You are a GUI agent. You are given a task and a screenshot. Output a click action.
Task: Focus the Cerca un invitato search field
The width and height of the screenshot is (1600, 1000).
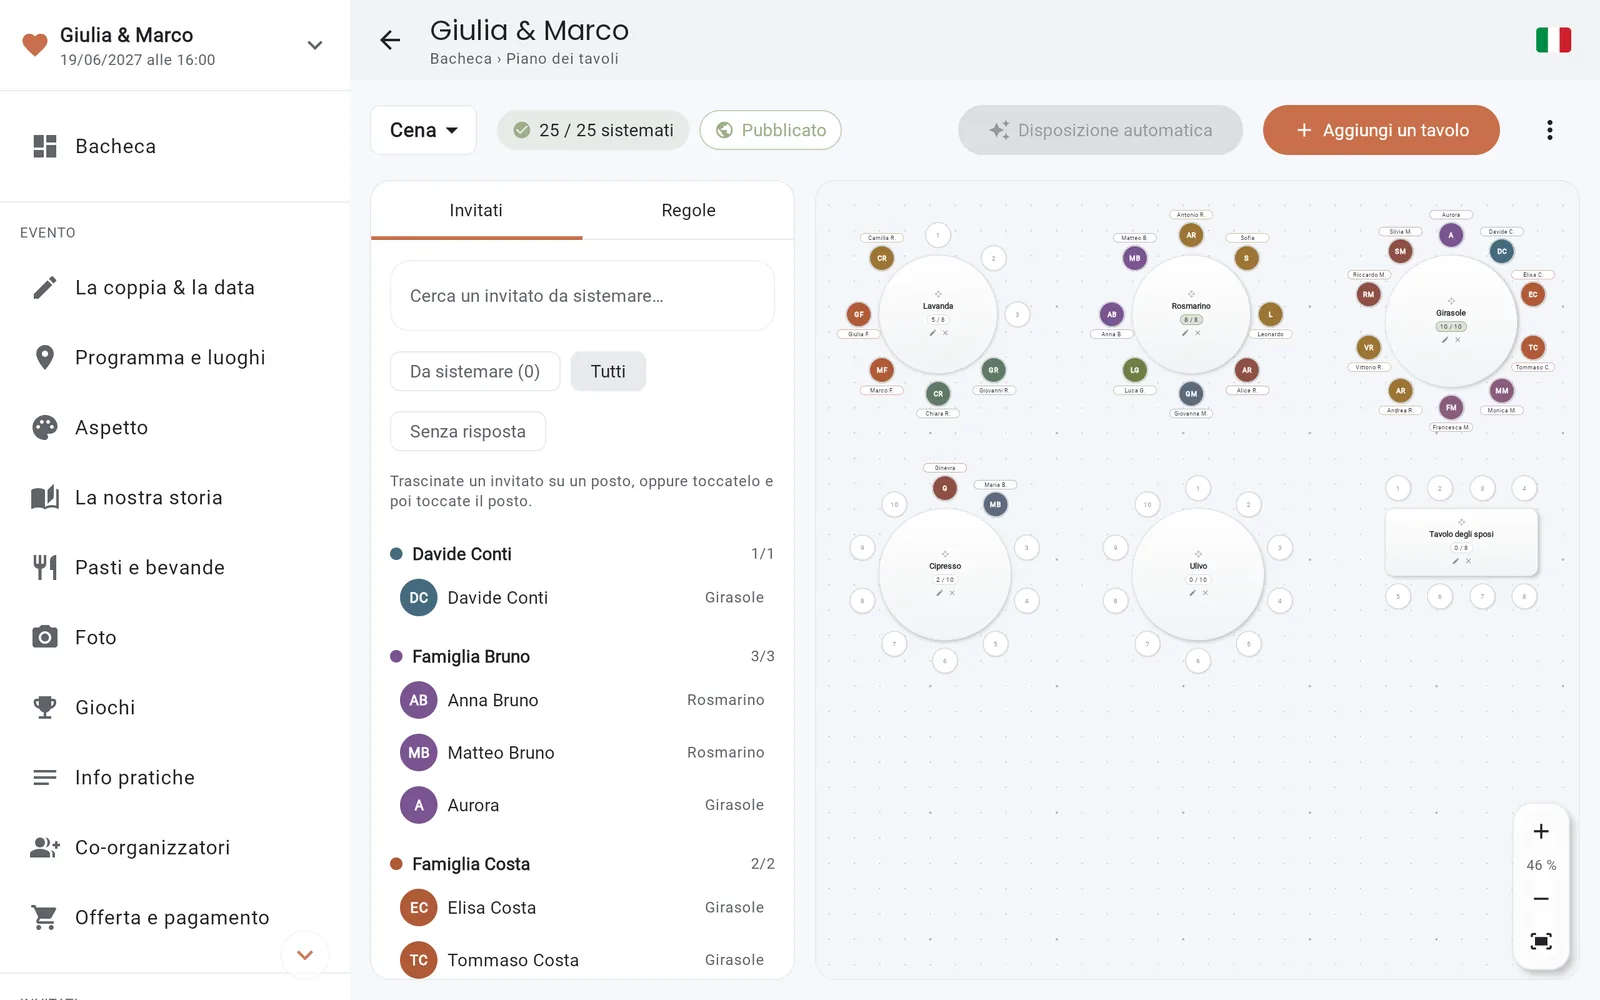click(582, 296)
